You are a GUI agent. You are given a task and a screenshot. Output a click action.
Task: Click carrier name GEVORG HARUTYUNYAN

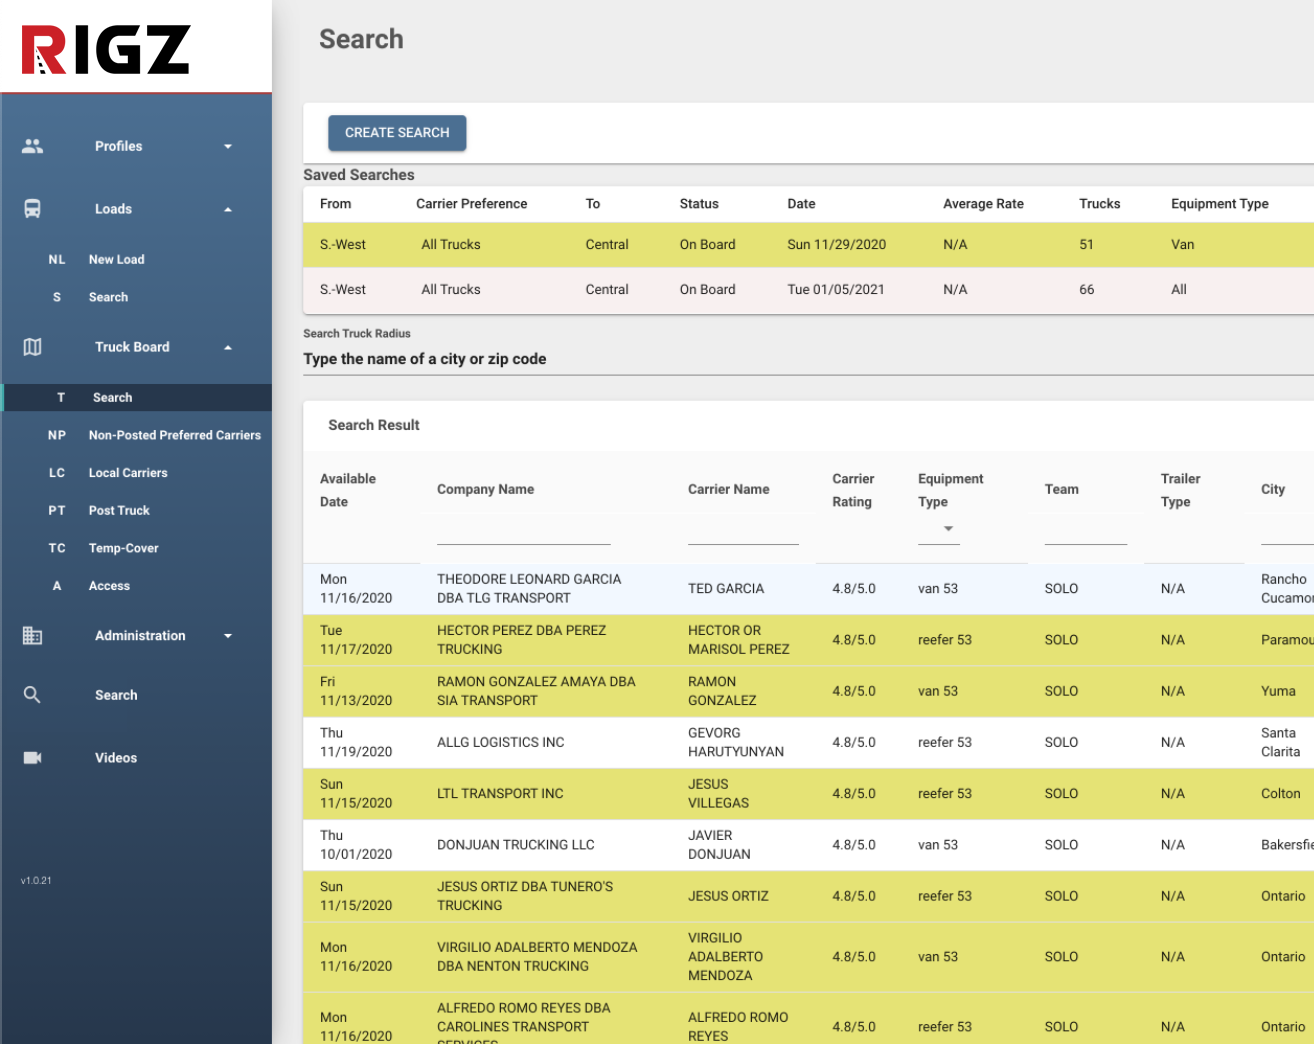click(x=735, y=742)
